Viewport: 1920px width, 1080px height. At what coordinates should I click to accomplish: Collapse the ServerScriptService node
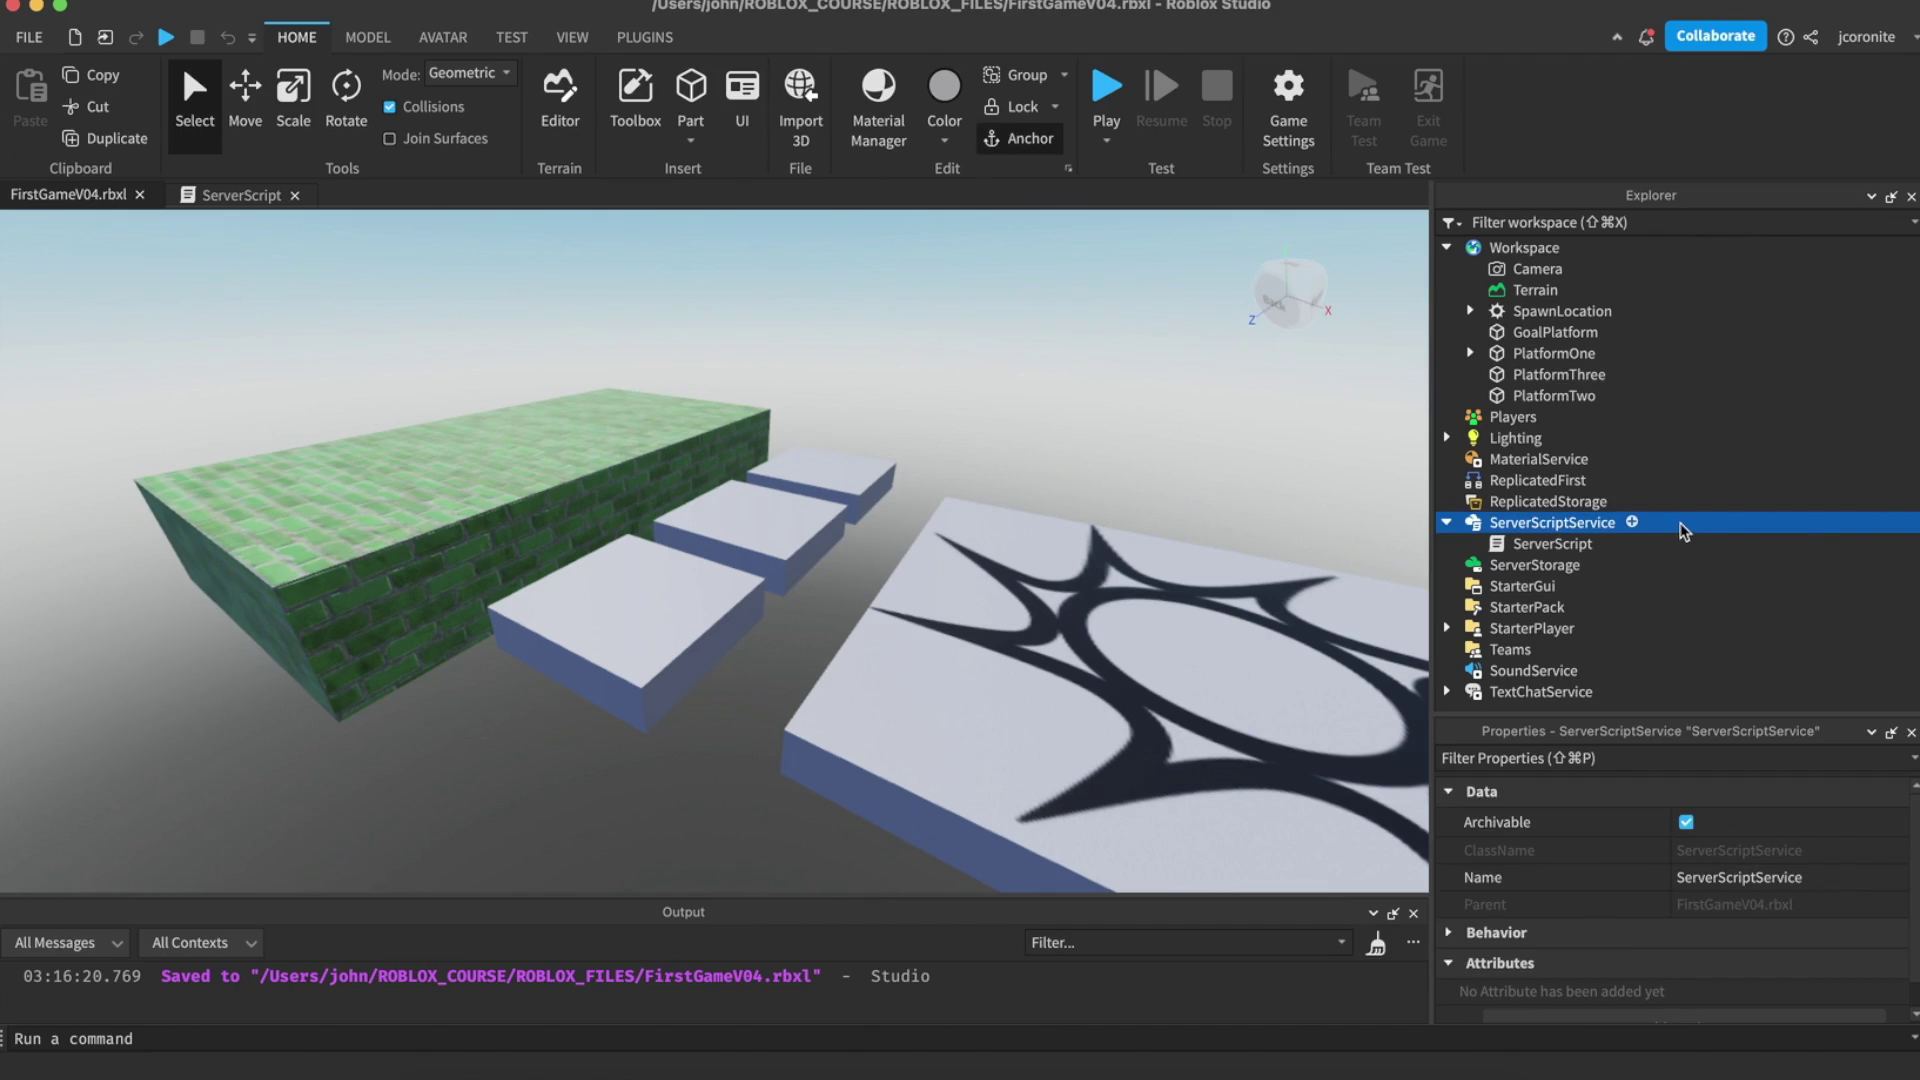click(x=1447, y=522)
